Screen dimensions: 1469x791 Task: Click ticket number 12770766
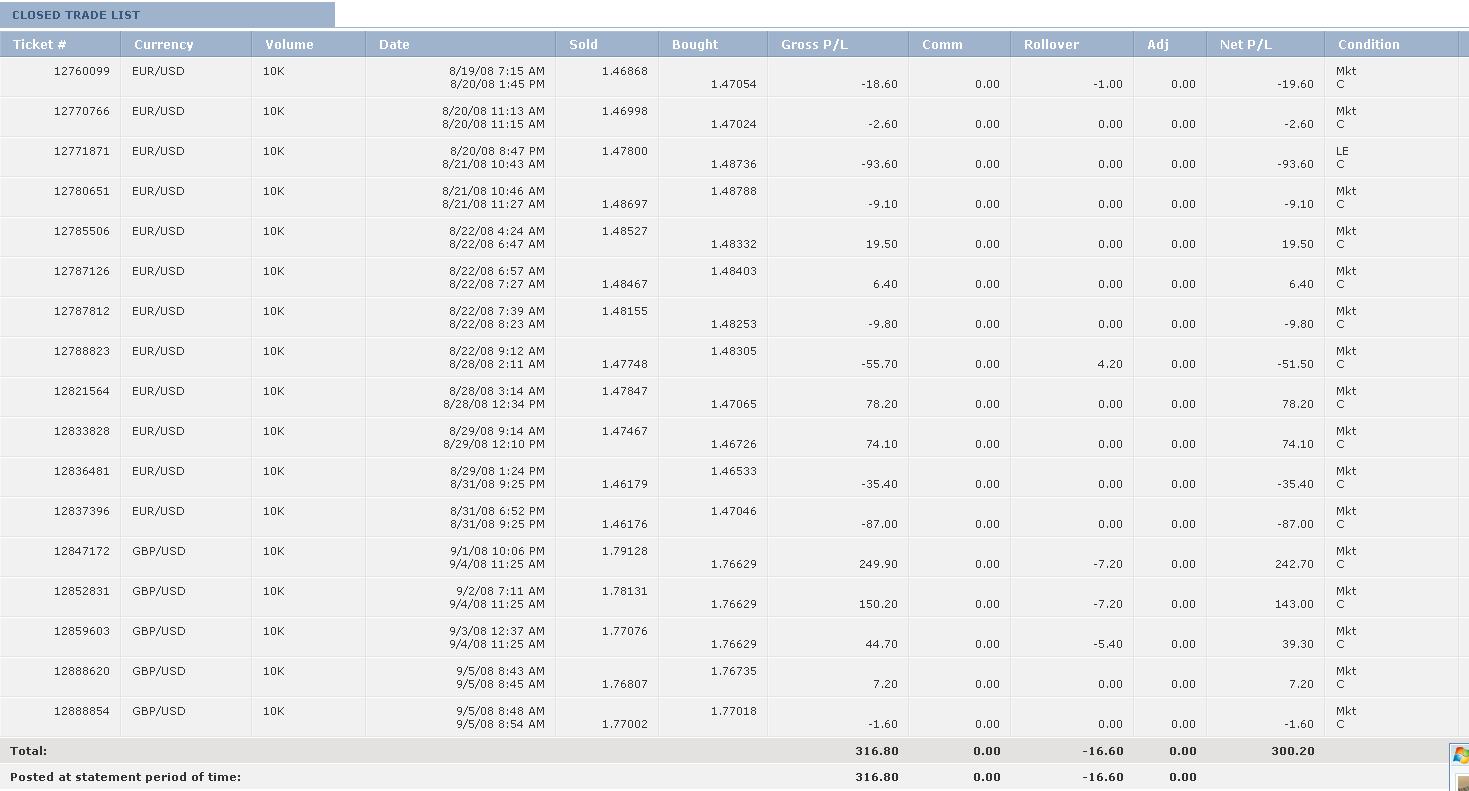pyautogui.click(x=82, y=111)
